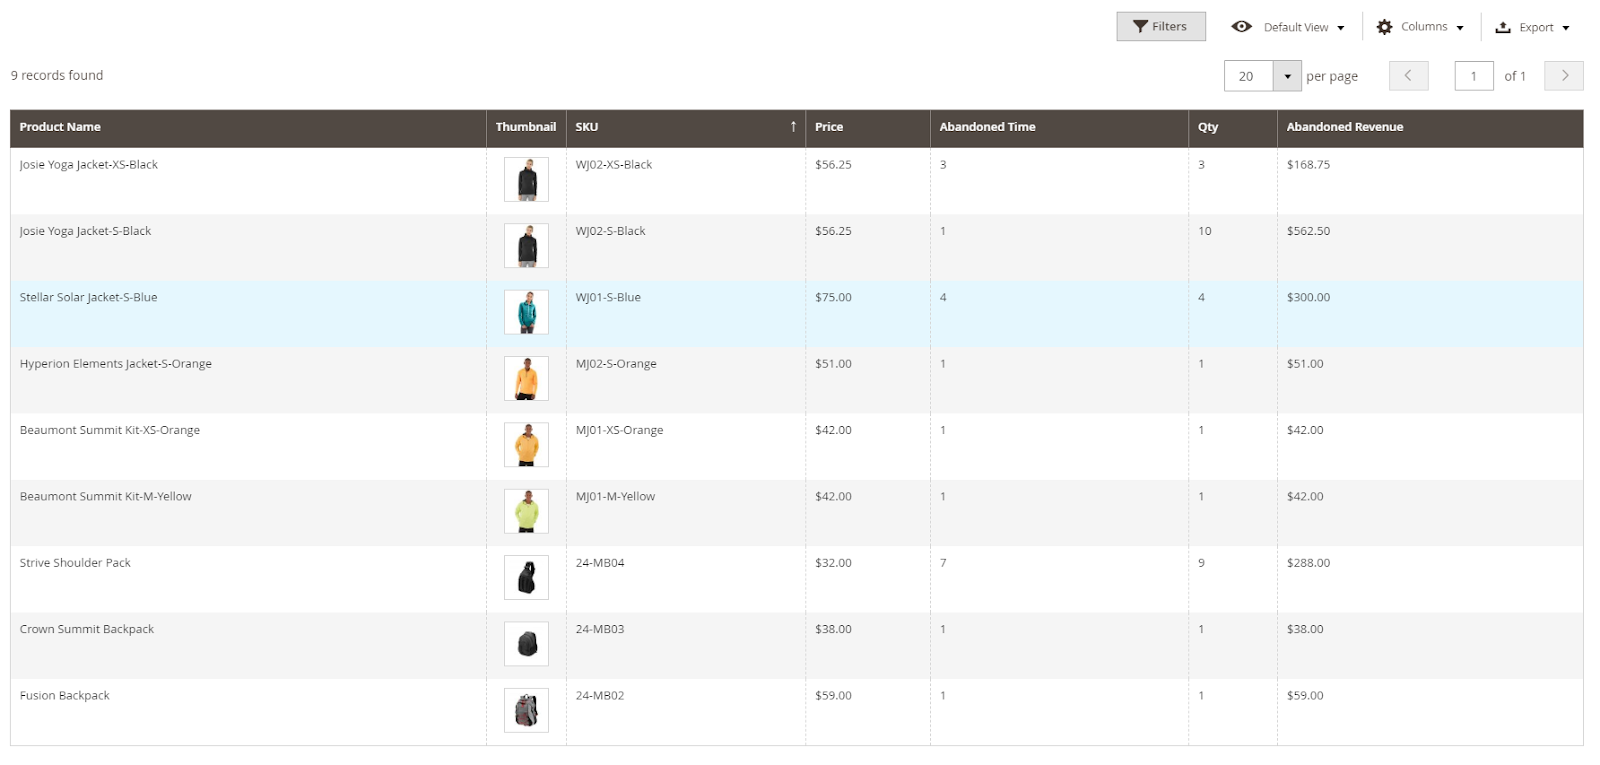Open the Export dropdown menu

[x=1532, y=27]
